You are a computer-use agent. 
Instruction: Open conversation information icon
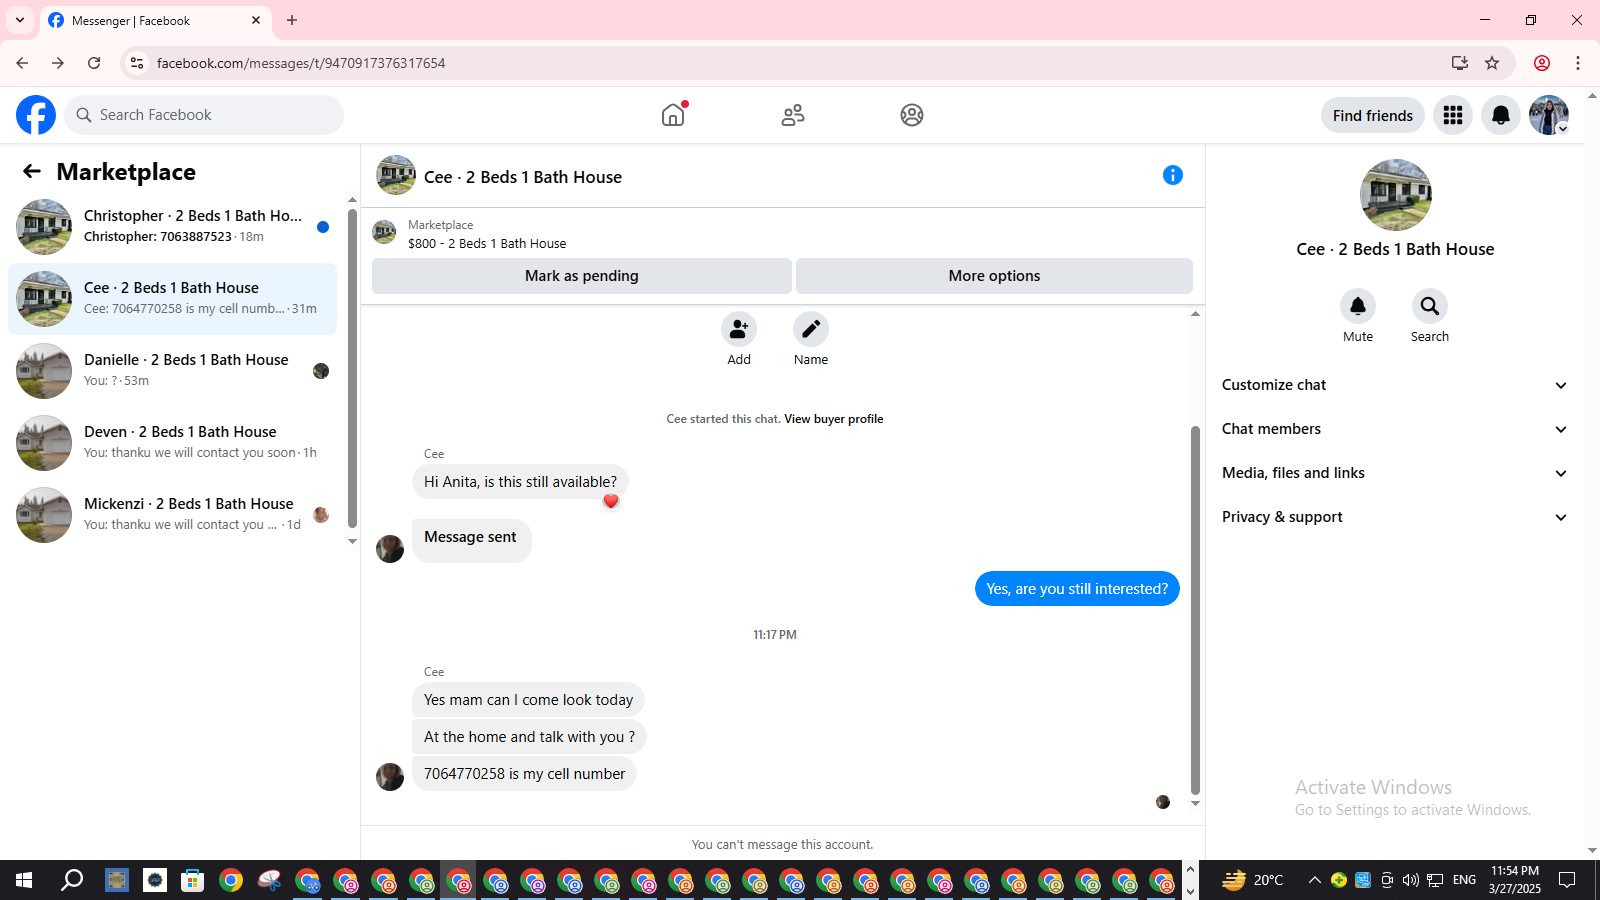[x=1173, y=175]
